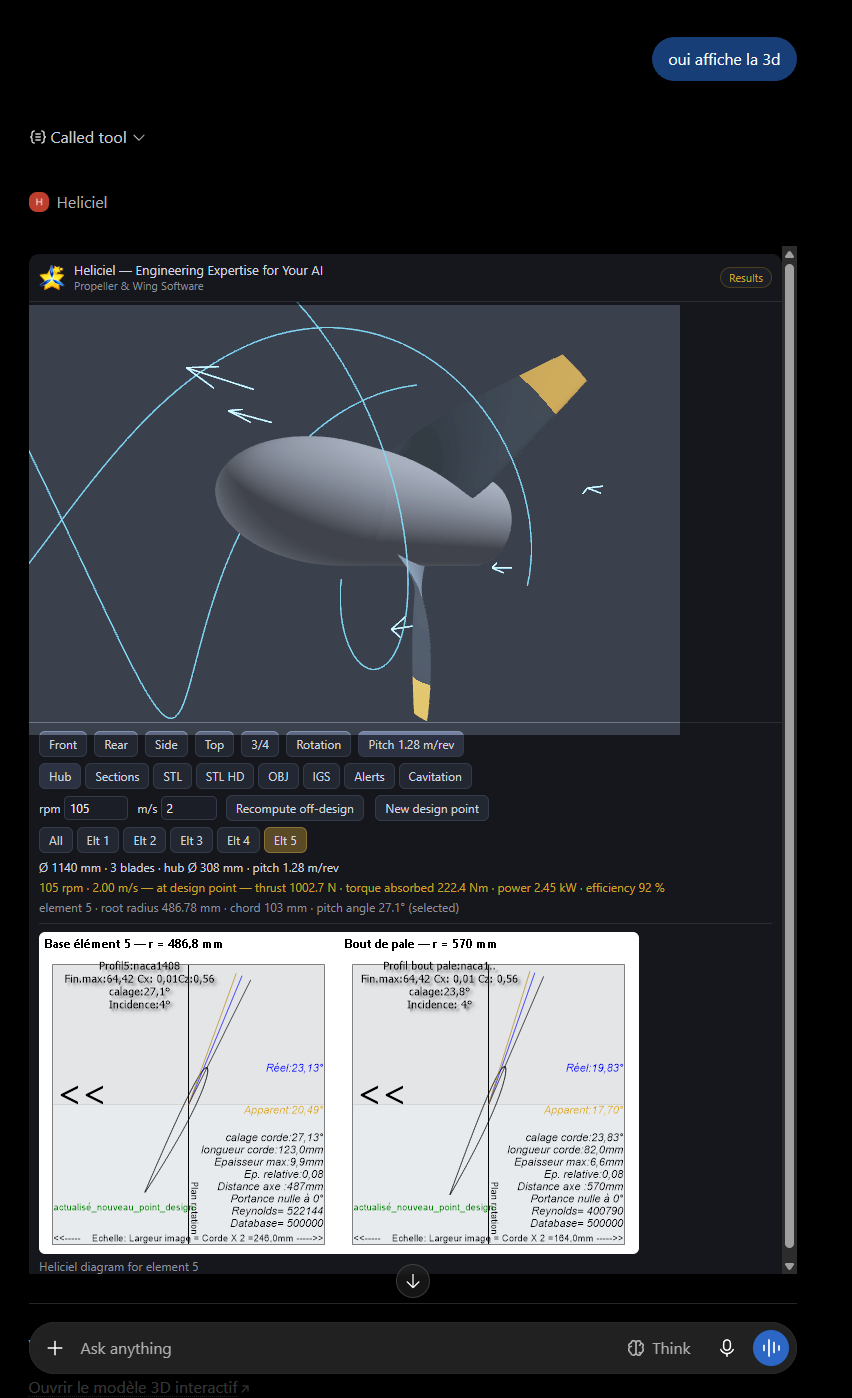
Task: Click the red Heliciel H badge icon
Action: pyautogui.click(x=39, y=202)
